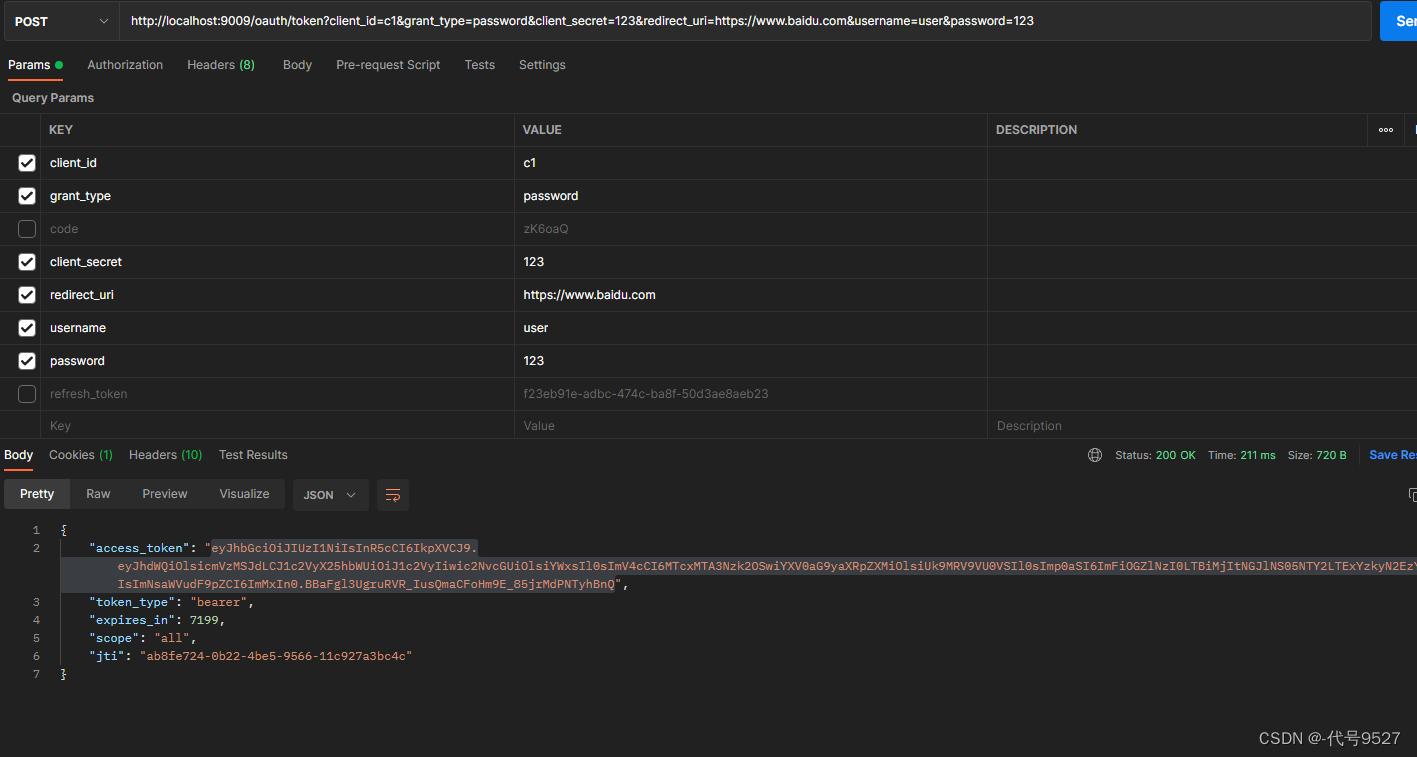Open the POST method dropdown
The height and width of the screenshot is (757, 1417).
pyautogui.click(x=61, y=21)
